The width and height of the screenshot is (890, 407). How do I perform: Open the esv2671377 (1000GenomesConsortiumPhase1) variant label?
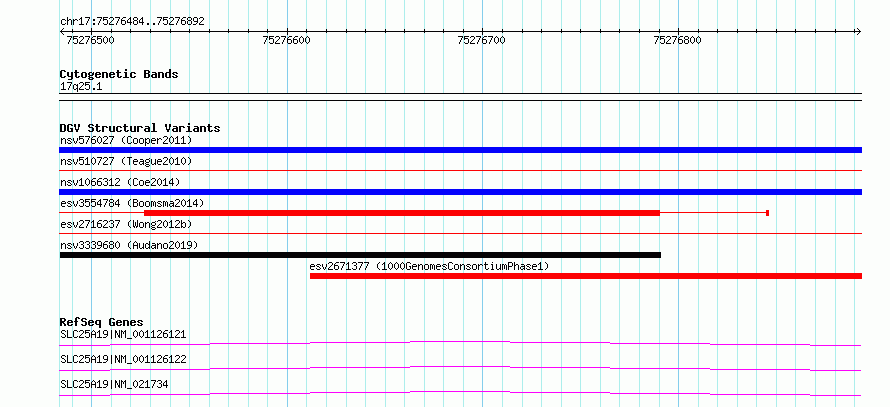[x=429, y=266]
